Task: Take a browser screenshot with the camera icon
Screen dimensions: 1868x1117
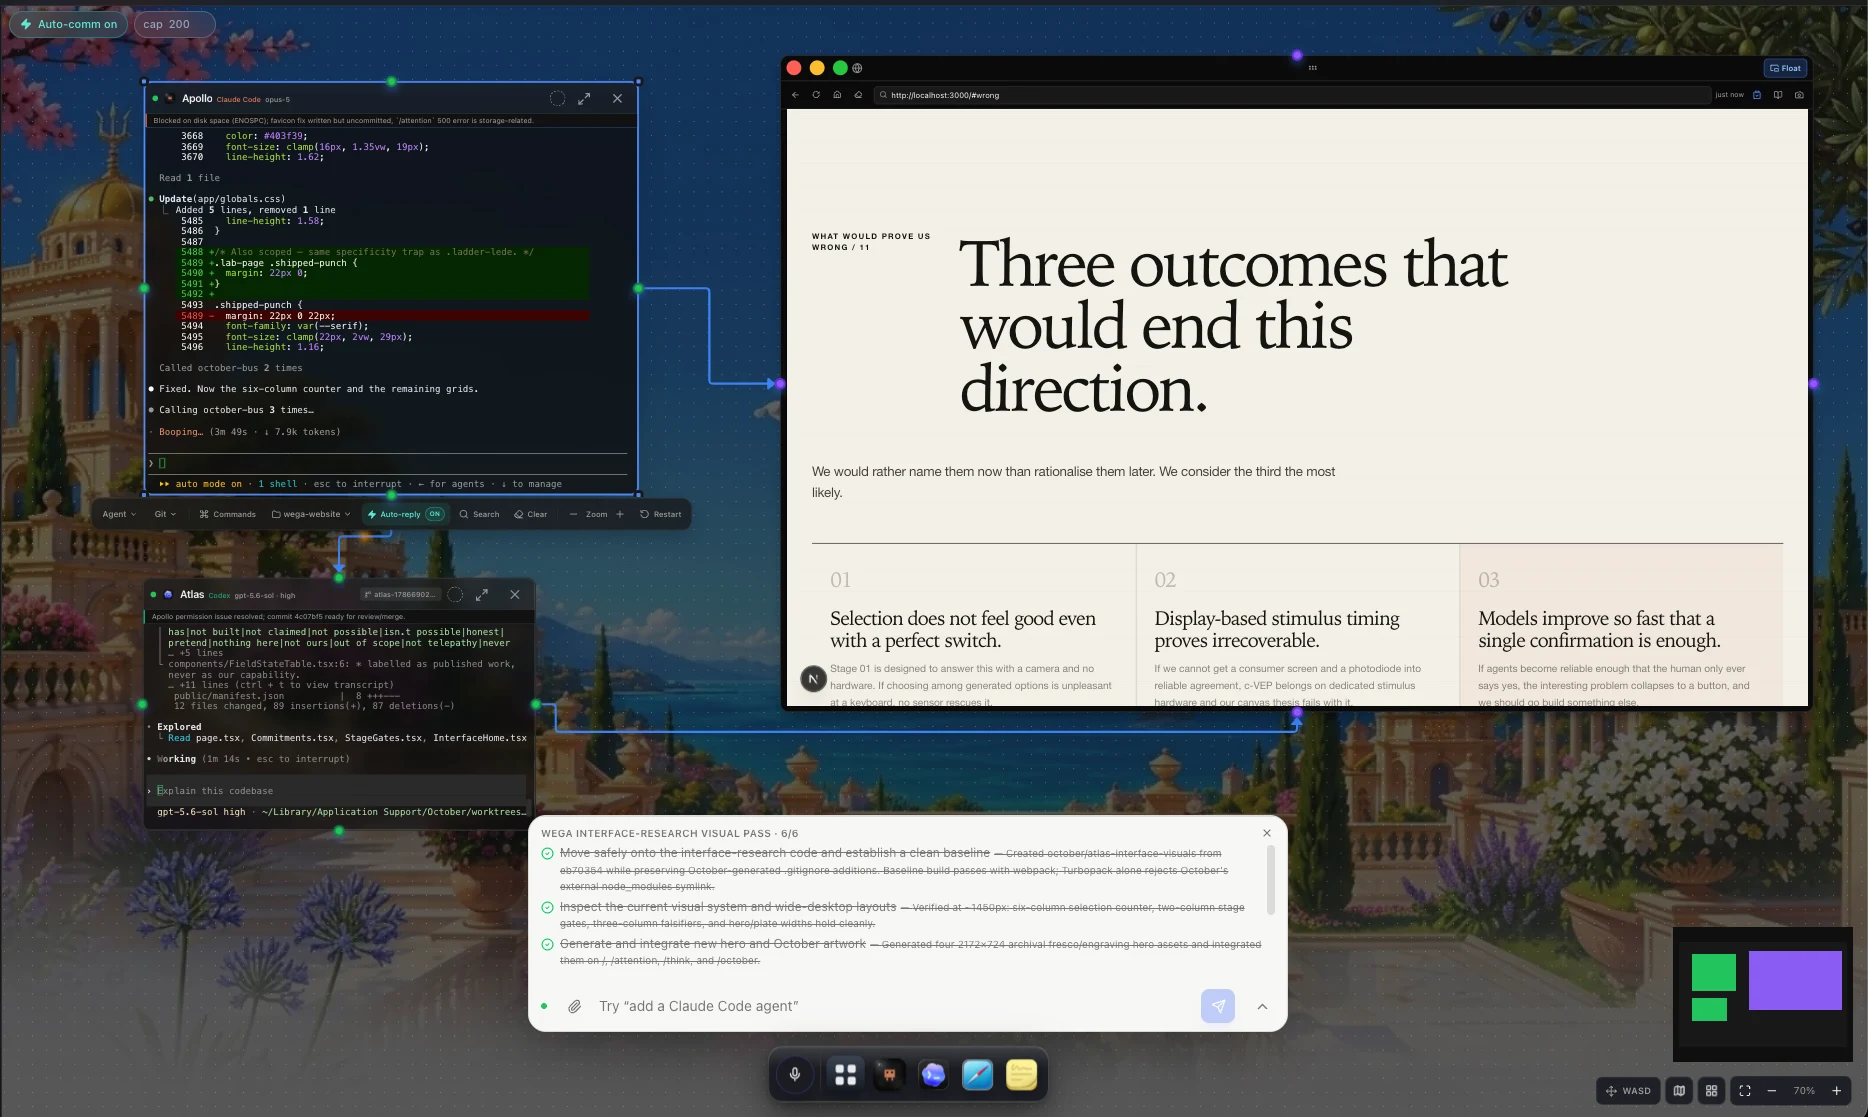Action: point(1799,95)
